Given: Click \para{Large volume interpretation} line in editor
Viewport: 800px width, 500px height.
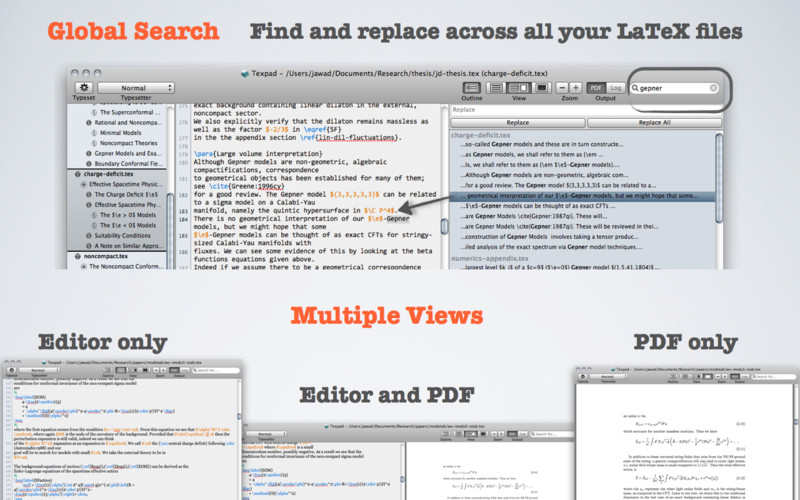Looking at the screenshot, I should click(x=258, y=154).
